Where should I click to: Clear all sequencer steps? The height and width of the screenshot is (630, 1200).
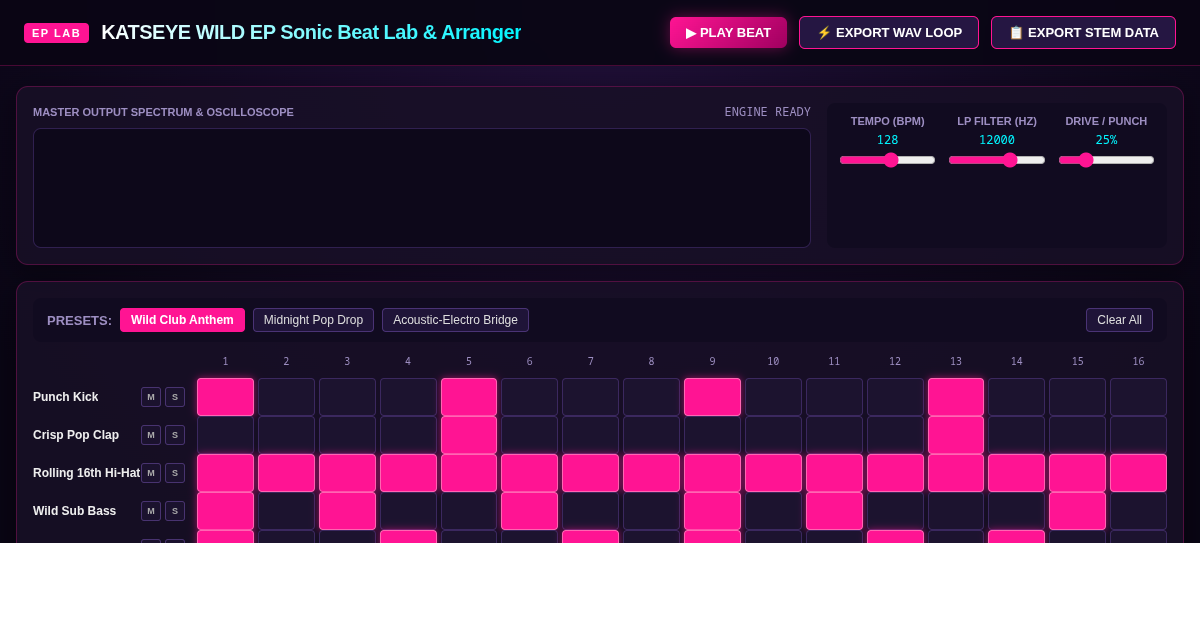coord(1119,320)
